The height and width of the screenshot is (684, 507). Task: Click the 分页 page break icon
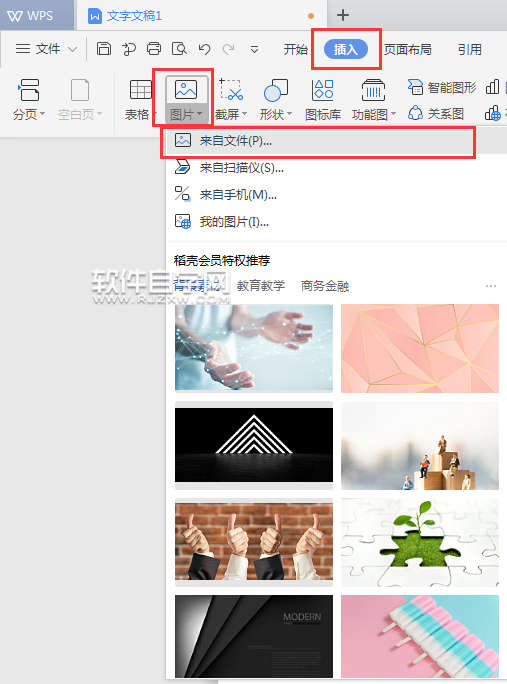pos(29,90)
